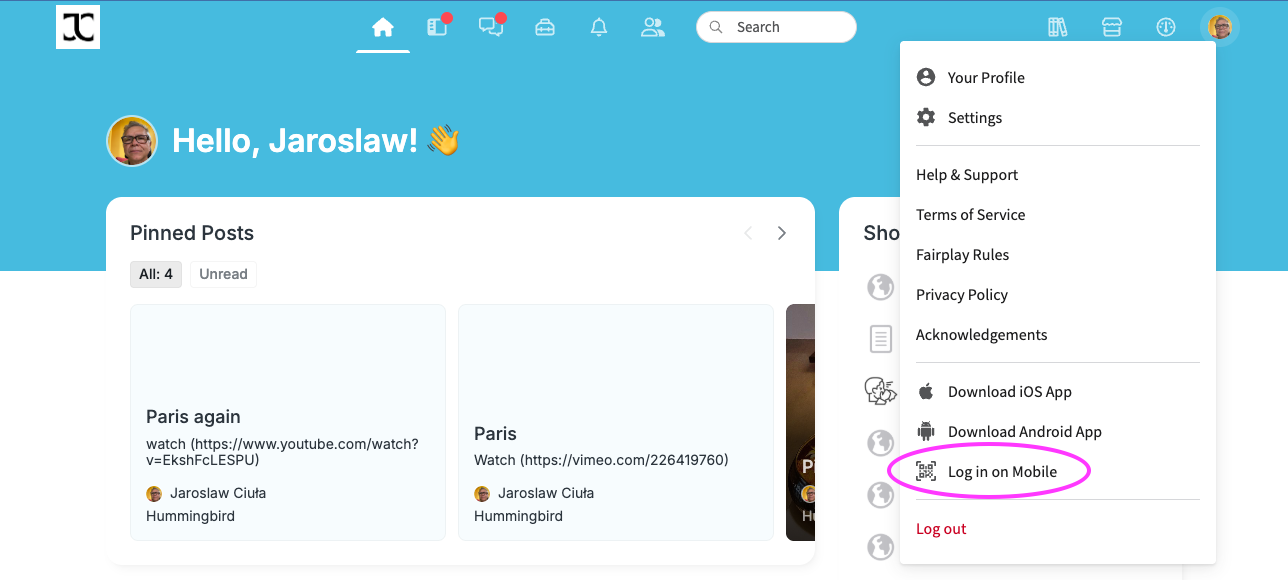Open the news feed icon with red badge
The height and width of the screenshot is (580, 1288).
coord(437,27)
